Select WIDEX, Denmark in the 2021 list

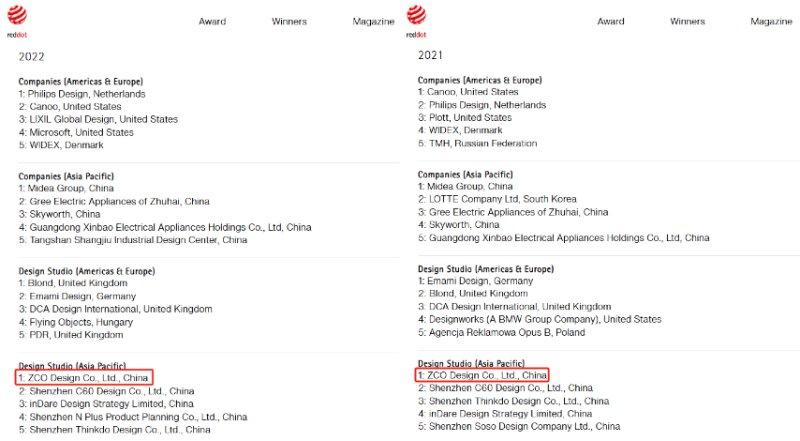(x=460, y=130)
